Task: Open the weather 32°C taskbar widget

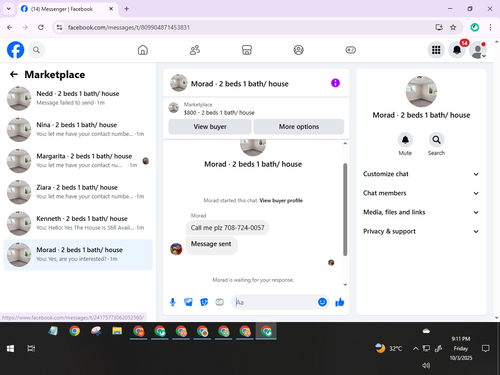Action: (x=389, y=349)
